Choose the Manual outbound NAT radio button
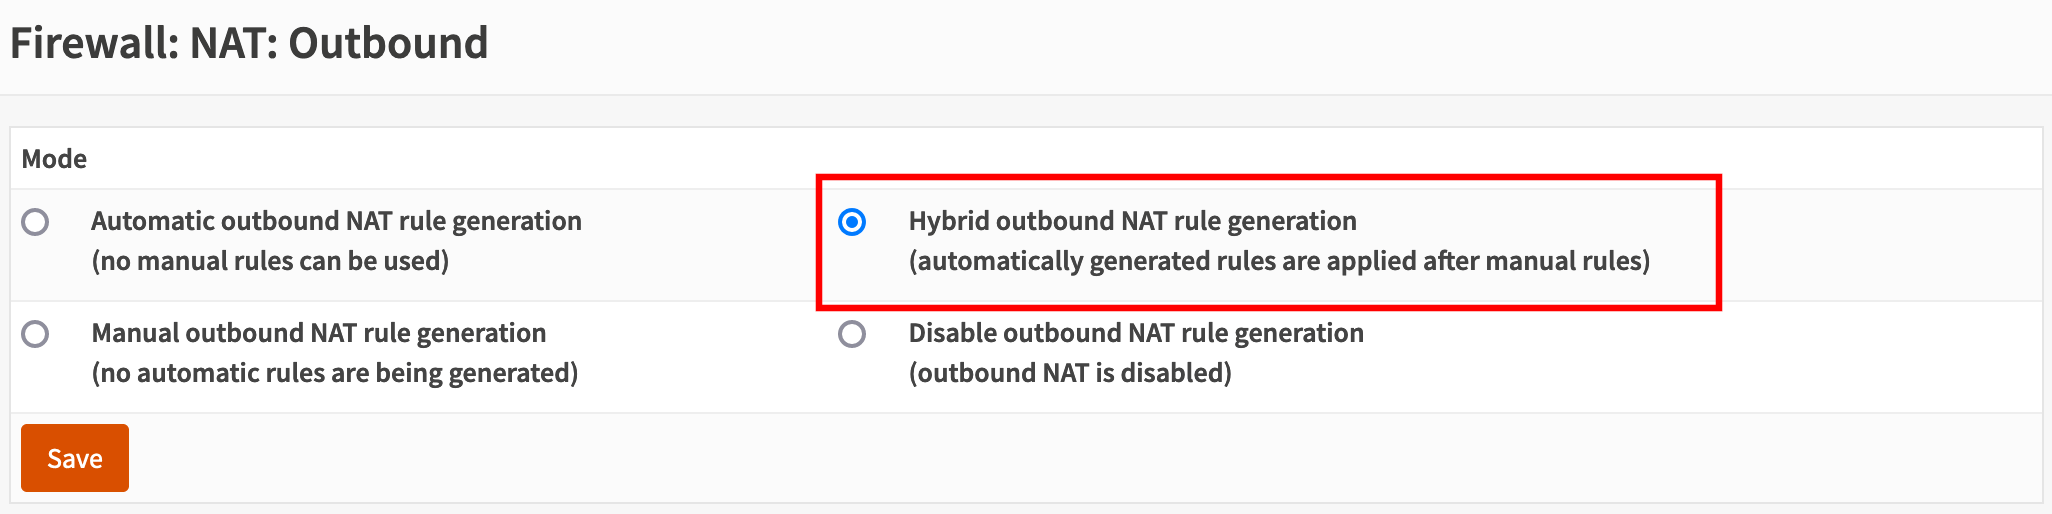The height and width of the screenshot is (514, 2052). click(36, 334)
